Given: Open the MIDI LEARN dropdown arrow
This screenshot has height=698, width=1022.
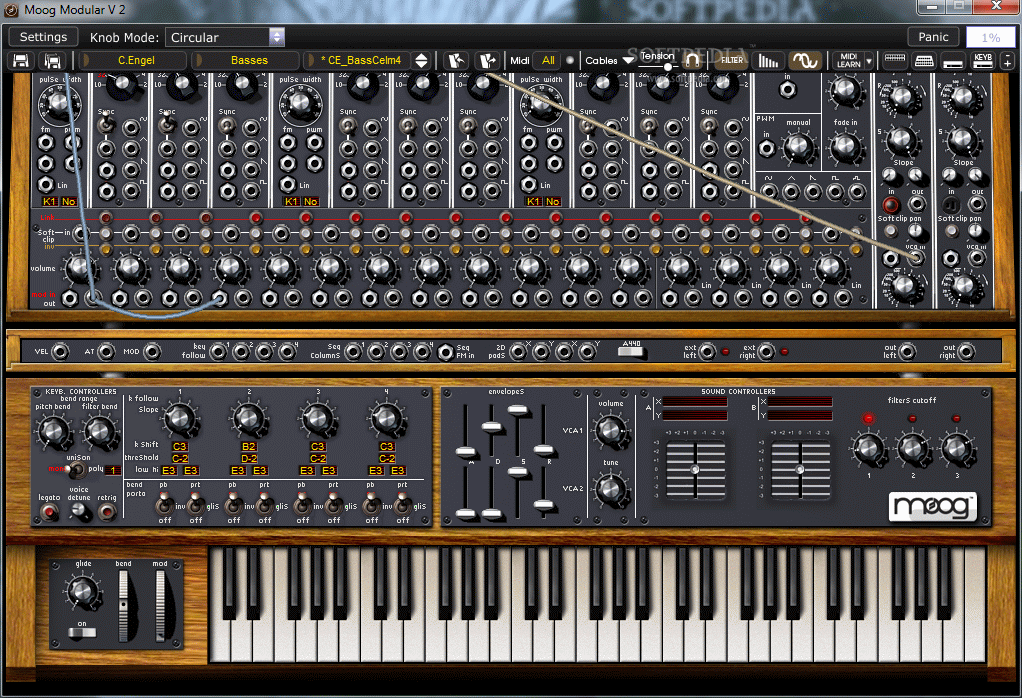Looking at the screenshot, I should point(869,61).
